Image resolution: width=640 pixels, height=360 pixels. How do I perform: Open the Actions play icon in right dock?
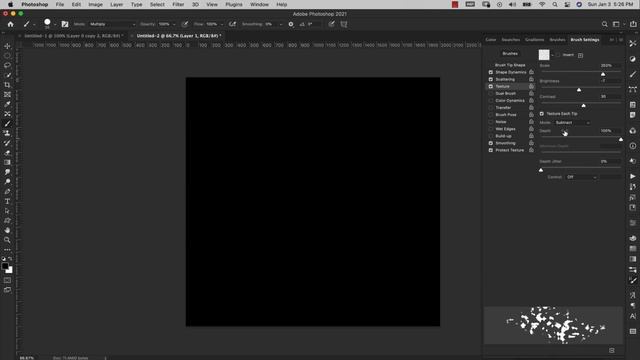point(633,176)
